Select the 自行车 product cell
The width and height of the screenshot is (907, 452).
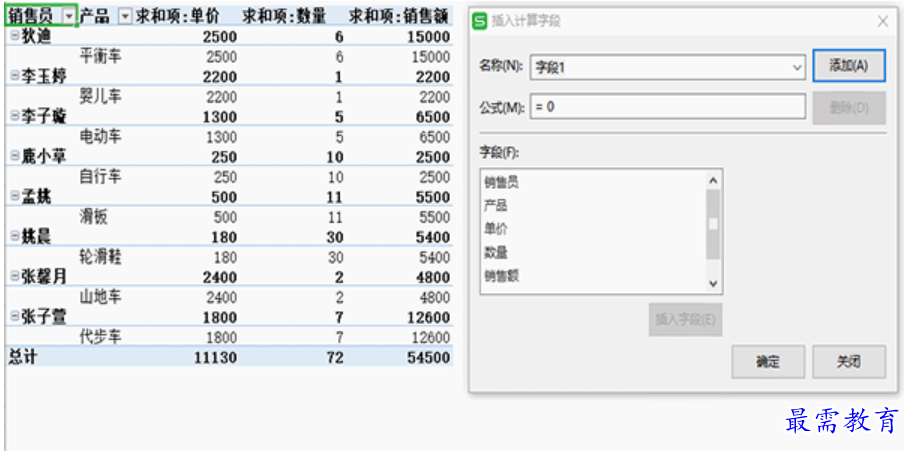point(101,177)
